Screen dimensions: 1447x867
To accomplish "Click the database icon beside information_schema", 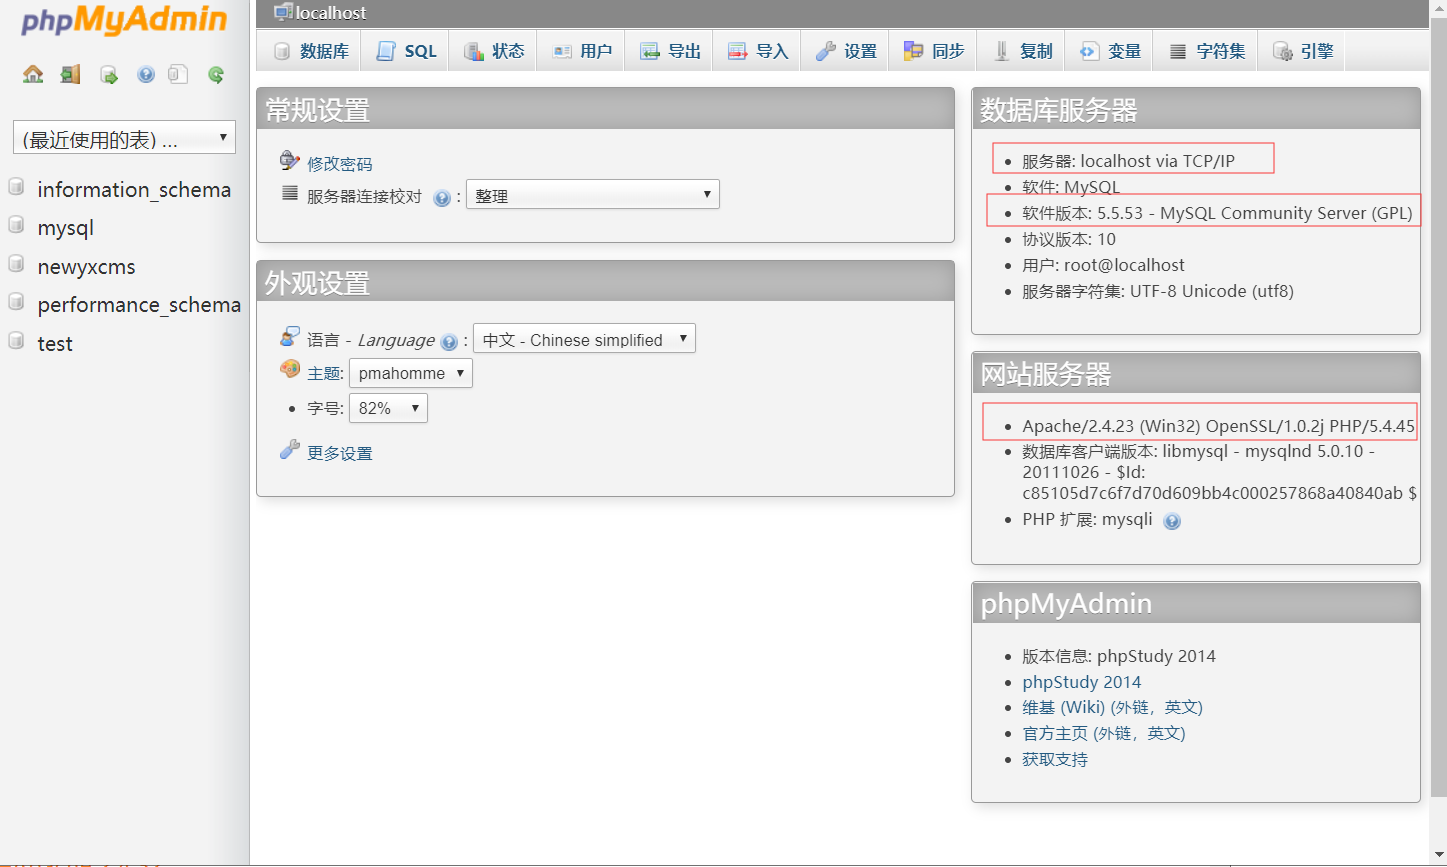I will coord(16,187).
